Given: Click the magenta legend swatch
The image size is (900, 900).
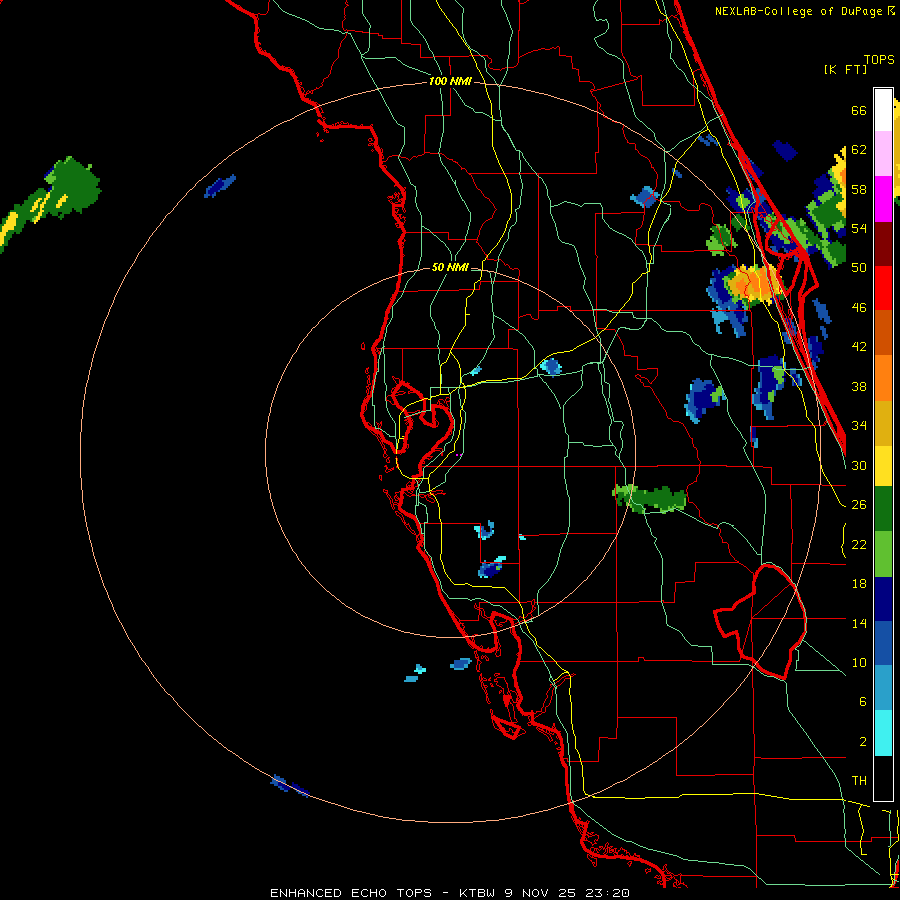Looking at the screenshot, I should [x=883, y=199].
